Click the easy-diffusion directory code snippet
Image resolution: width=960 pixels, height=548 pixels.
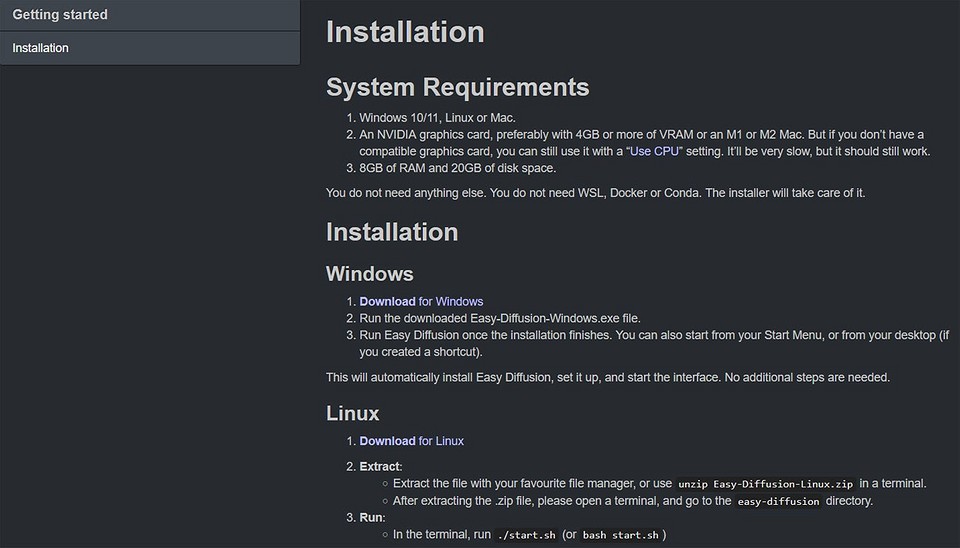tap(778, 501)
